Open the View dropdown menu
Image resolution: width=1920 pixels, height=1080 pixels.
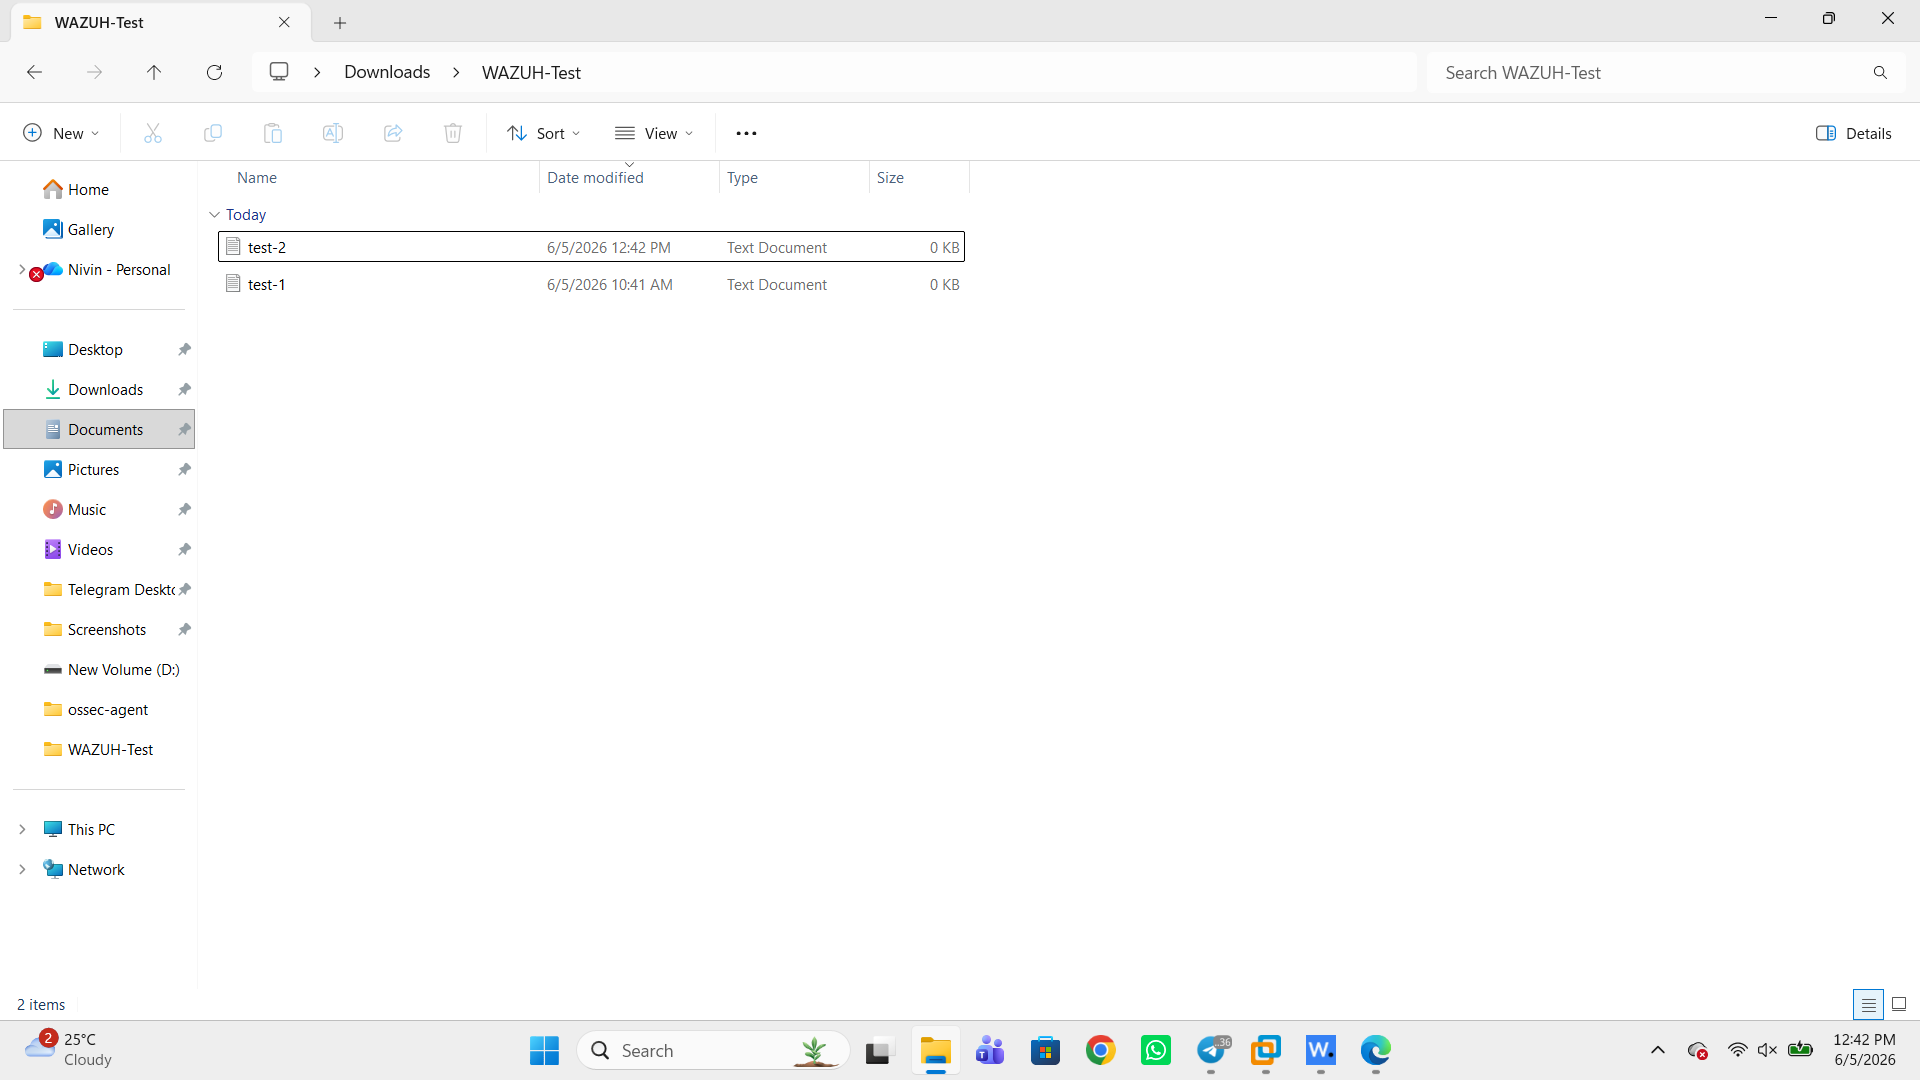(x=654, y=133)
